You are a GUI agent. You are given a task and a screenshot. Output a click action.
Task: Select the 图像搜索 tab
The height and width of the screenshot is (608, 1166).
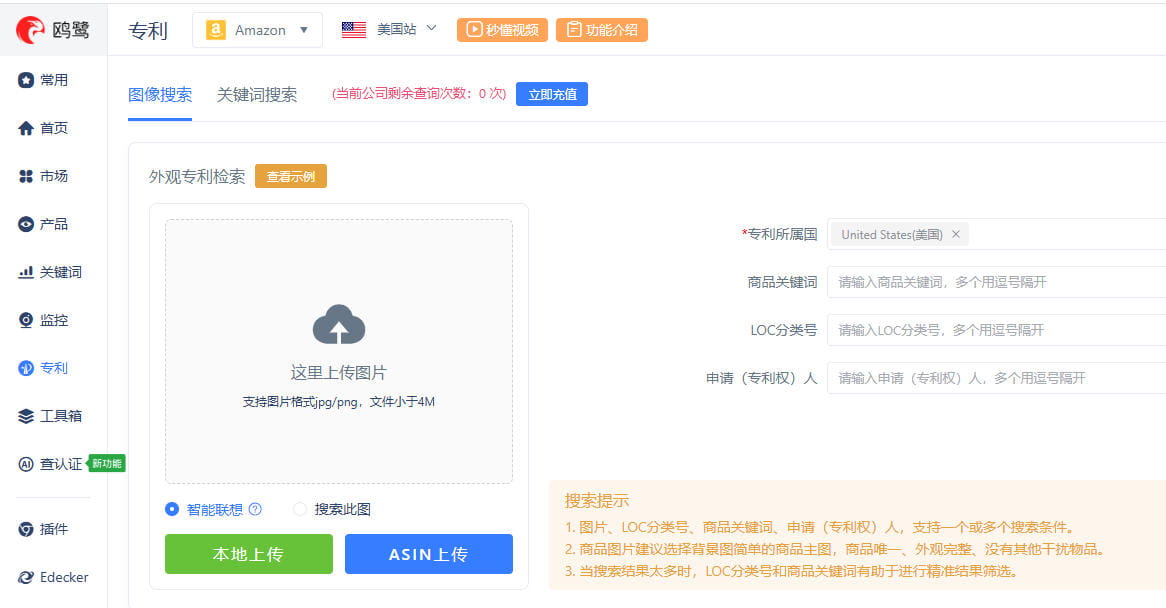(159, 94)
